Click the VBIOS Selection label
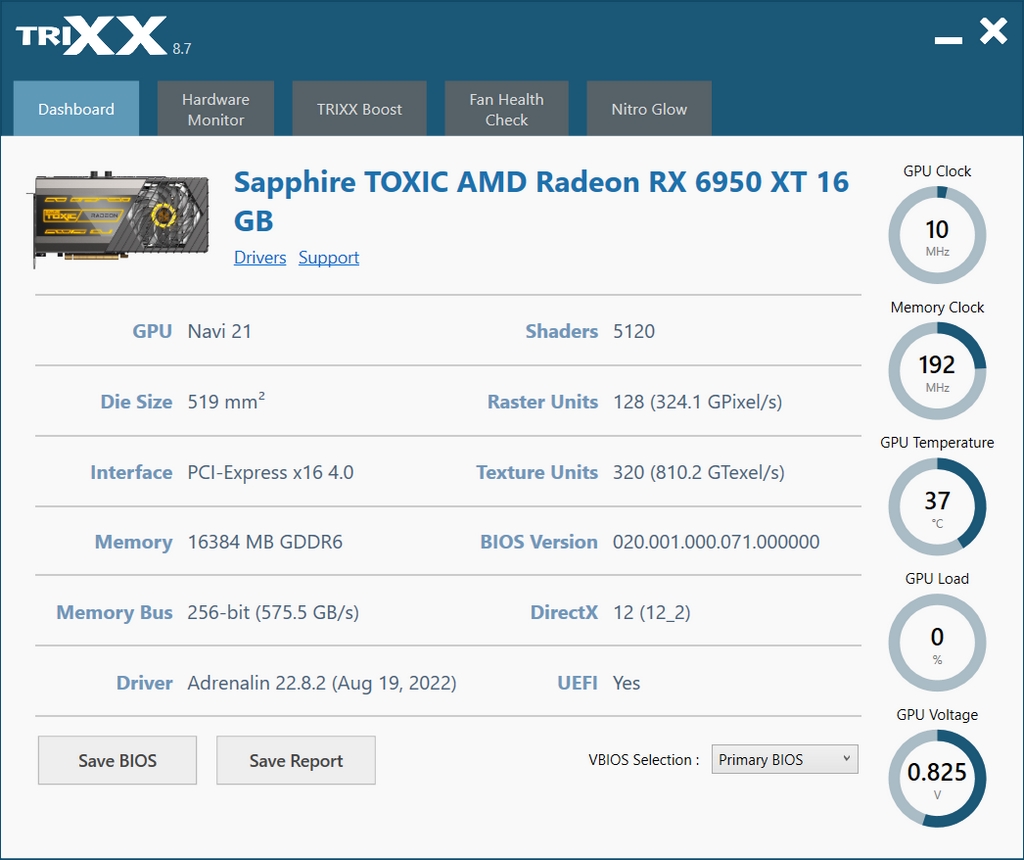The image size is (1024, 860). tap(644, 759)
